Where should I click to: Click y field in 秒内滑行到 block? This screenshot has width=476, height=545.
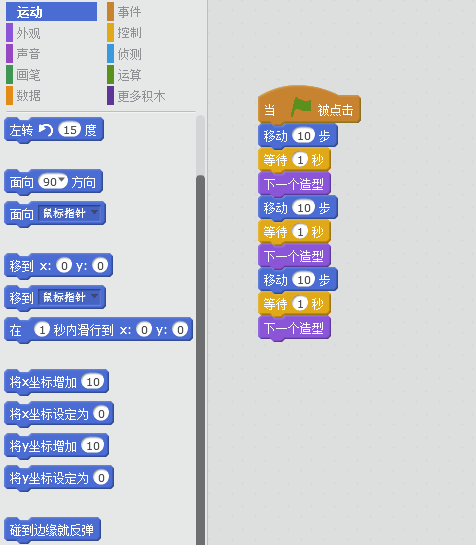(180, 330)
